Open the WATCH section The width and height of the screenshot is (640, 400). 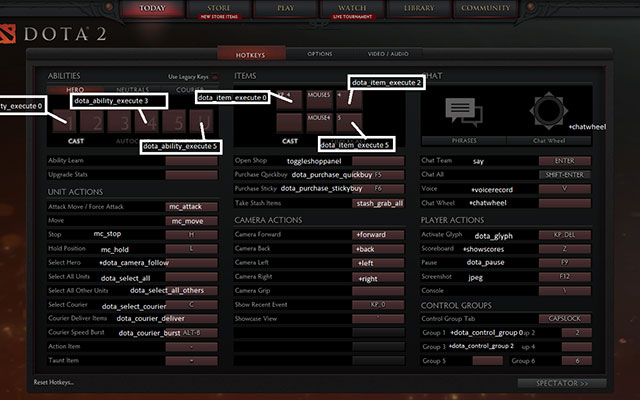click(x=352, y=10)
